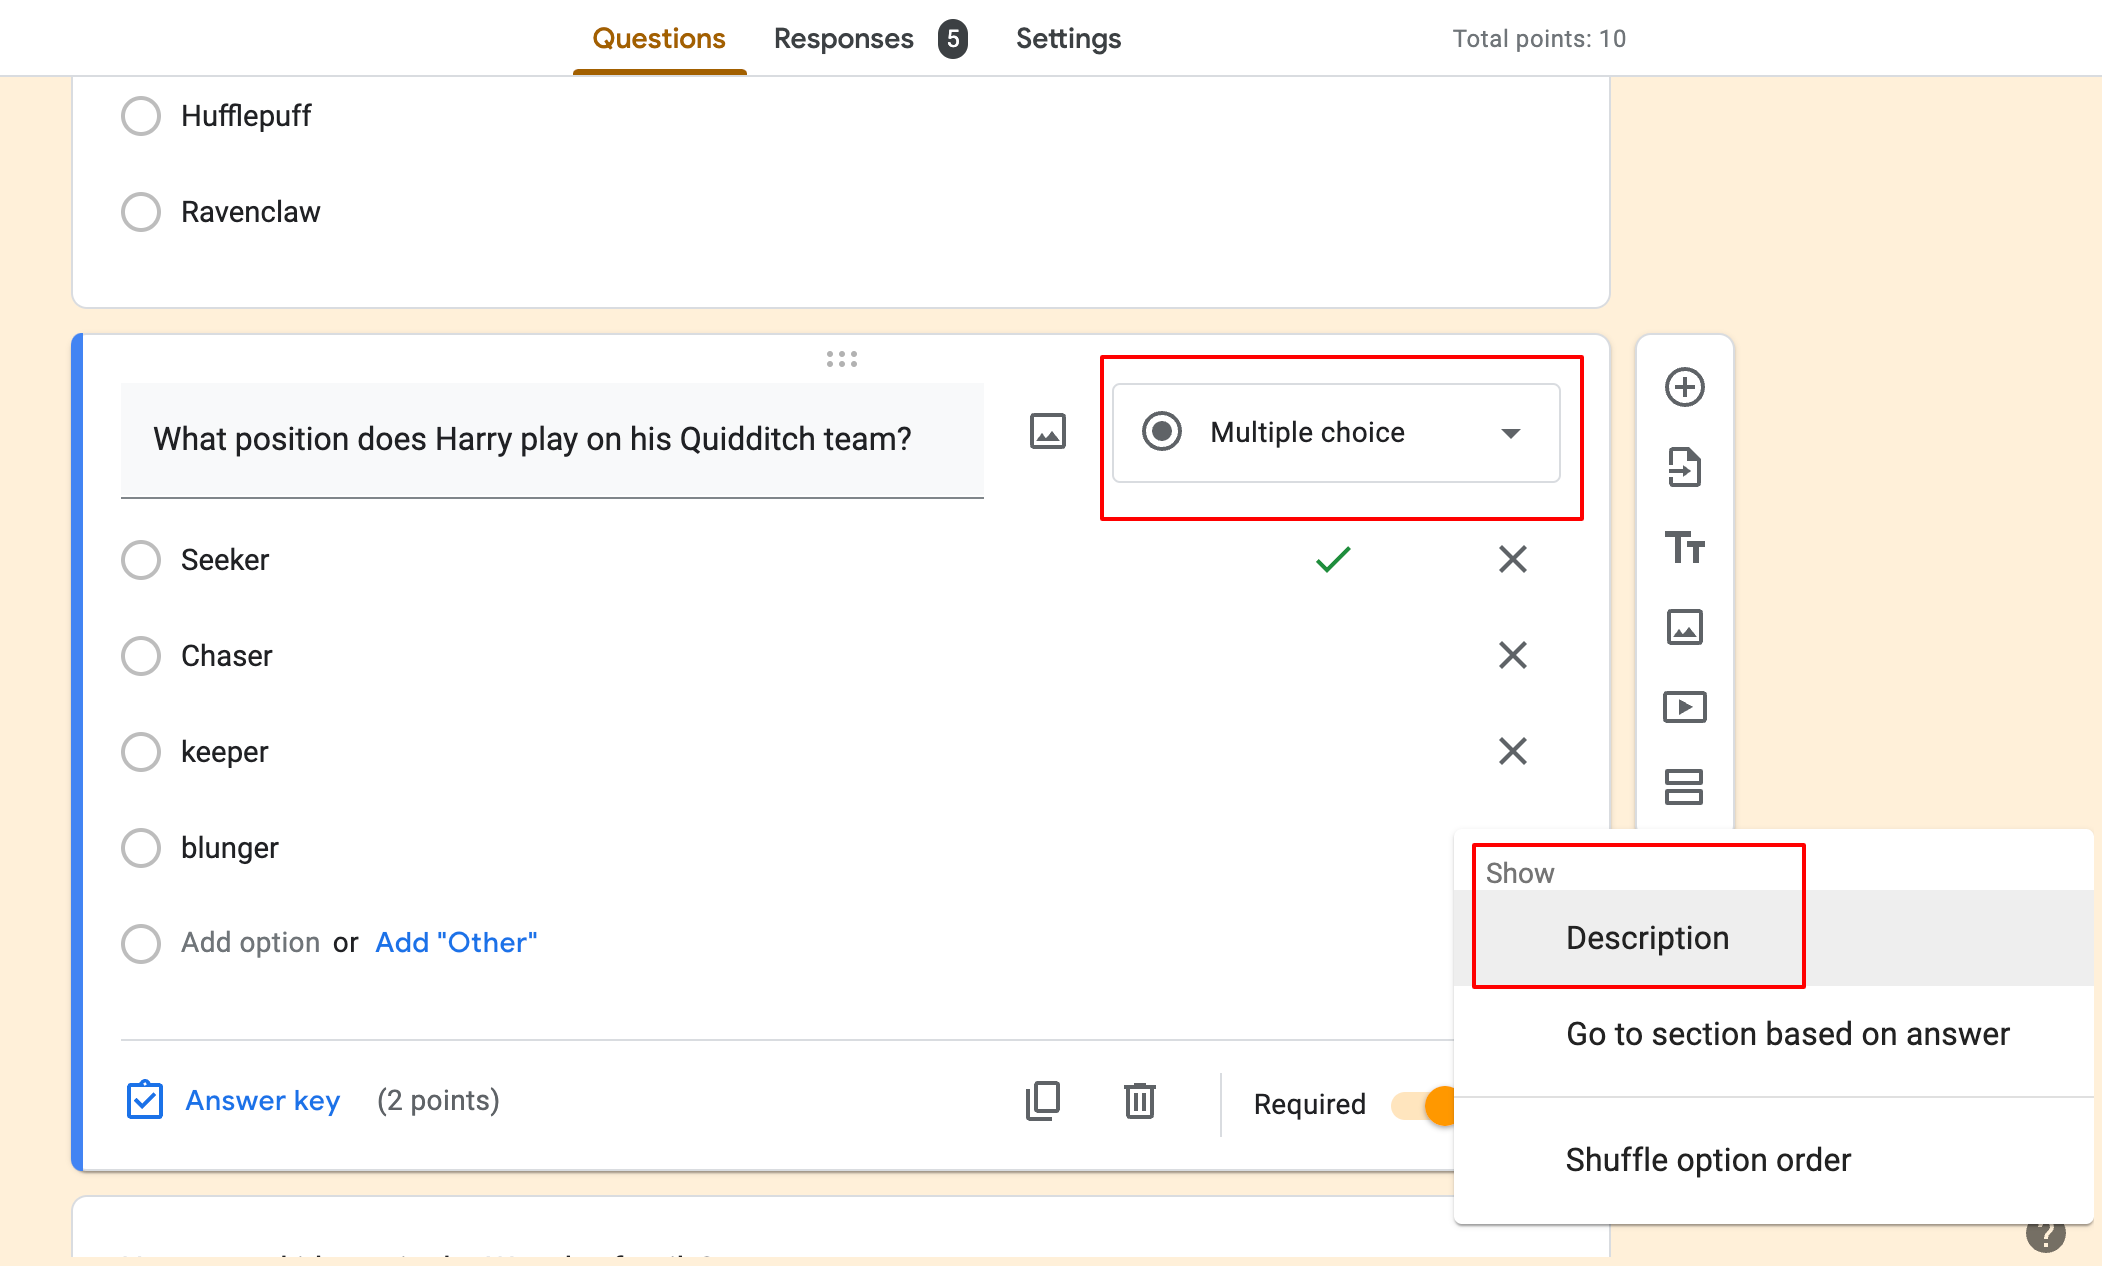This screenshot has height=1266, width=2102.
Task: Remove the Chaser option
Action: [x=1512, y=655]
